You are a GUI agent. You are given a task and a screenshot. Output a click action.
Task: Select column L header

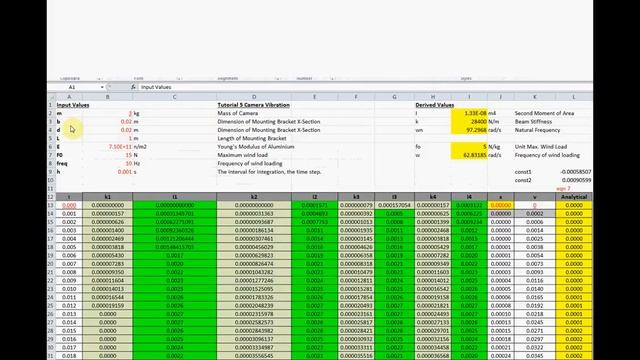pos(573,97)
